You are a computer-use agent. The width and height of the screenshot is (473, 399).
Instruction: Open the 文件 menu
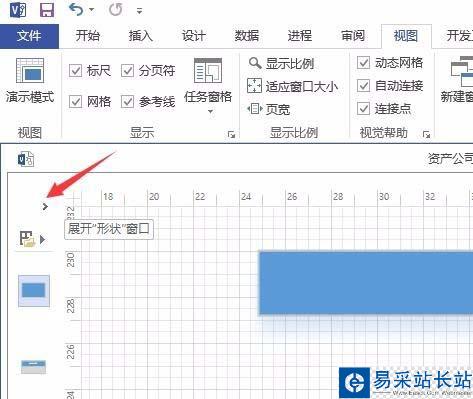(29, 36)
